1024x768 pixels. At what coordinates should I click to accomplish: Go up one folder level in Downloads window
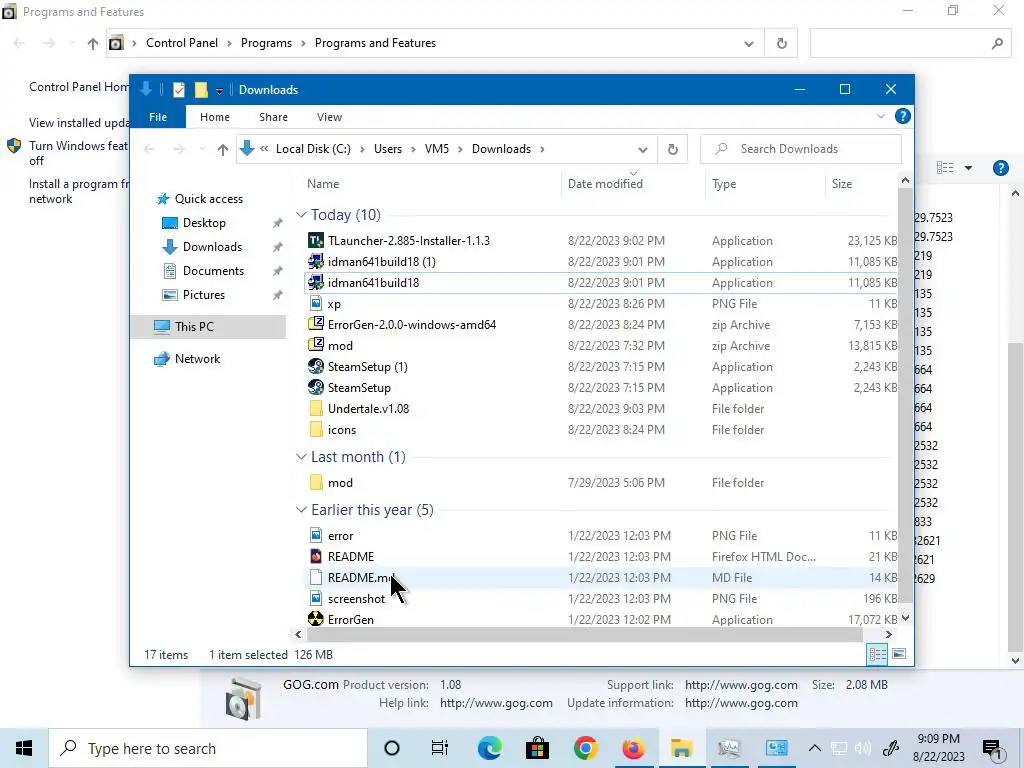click(223, 150)
